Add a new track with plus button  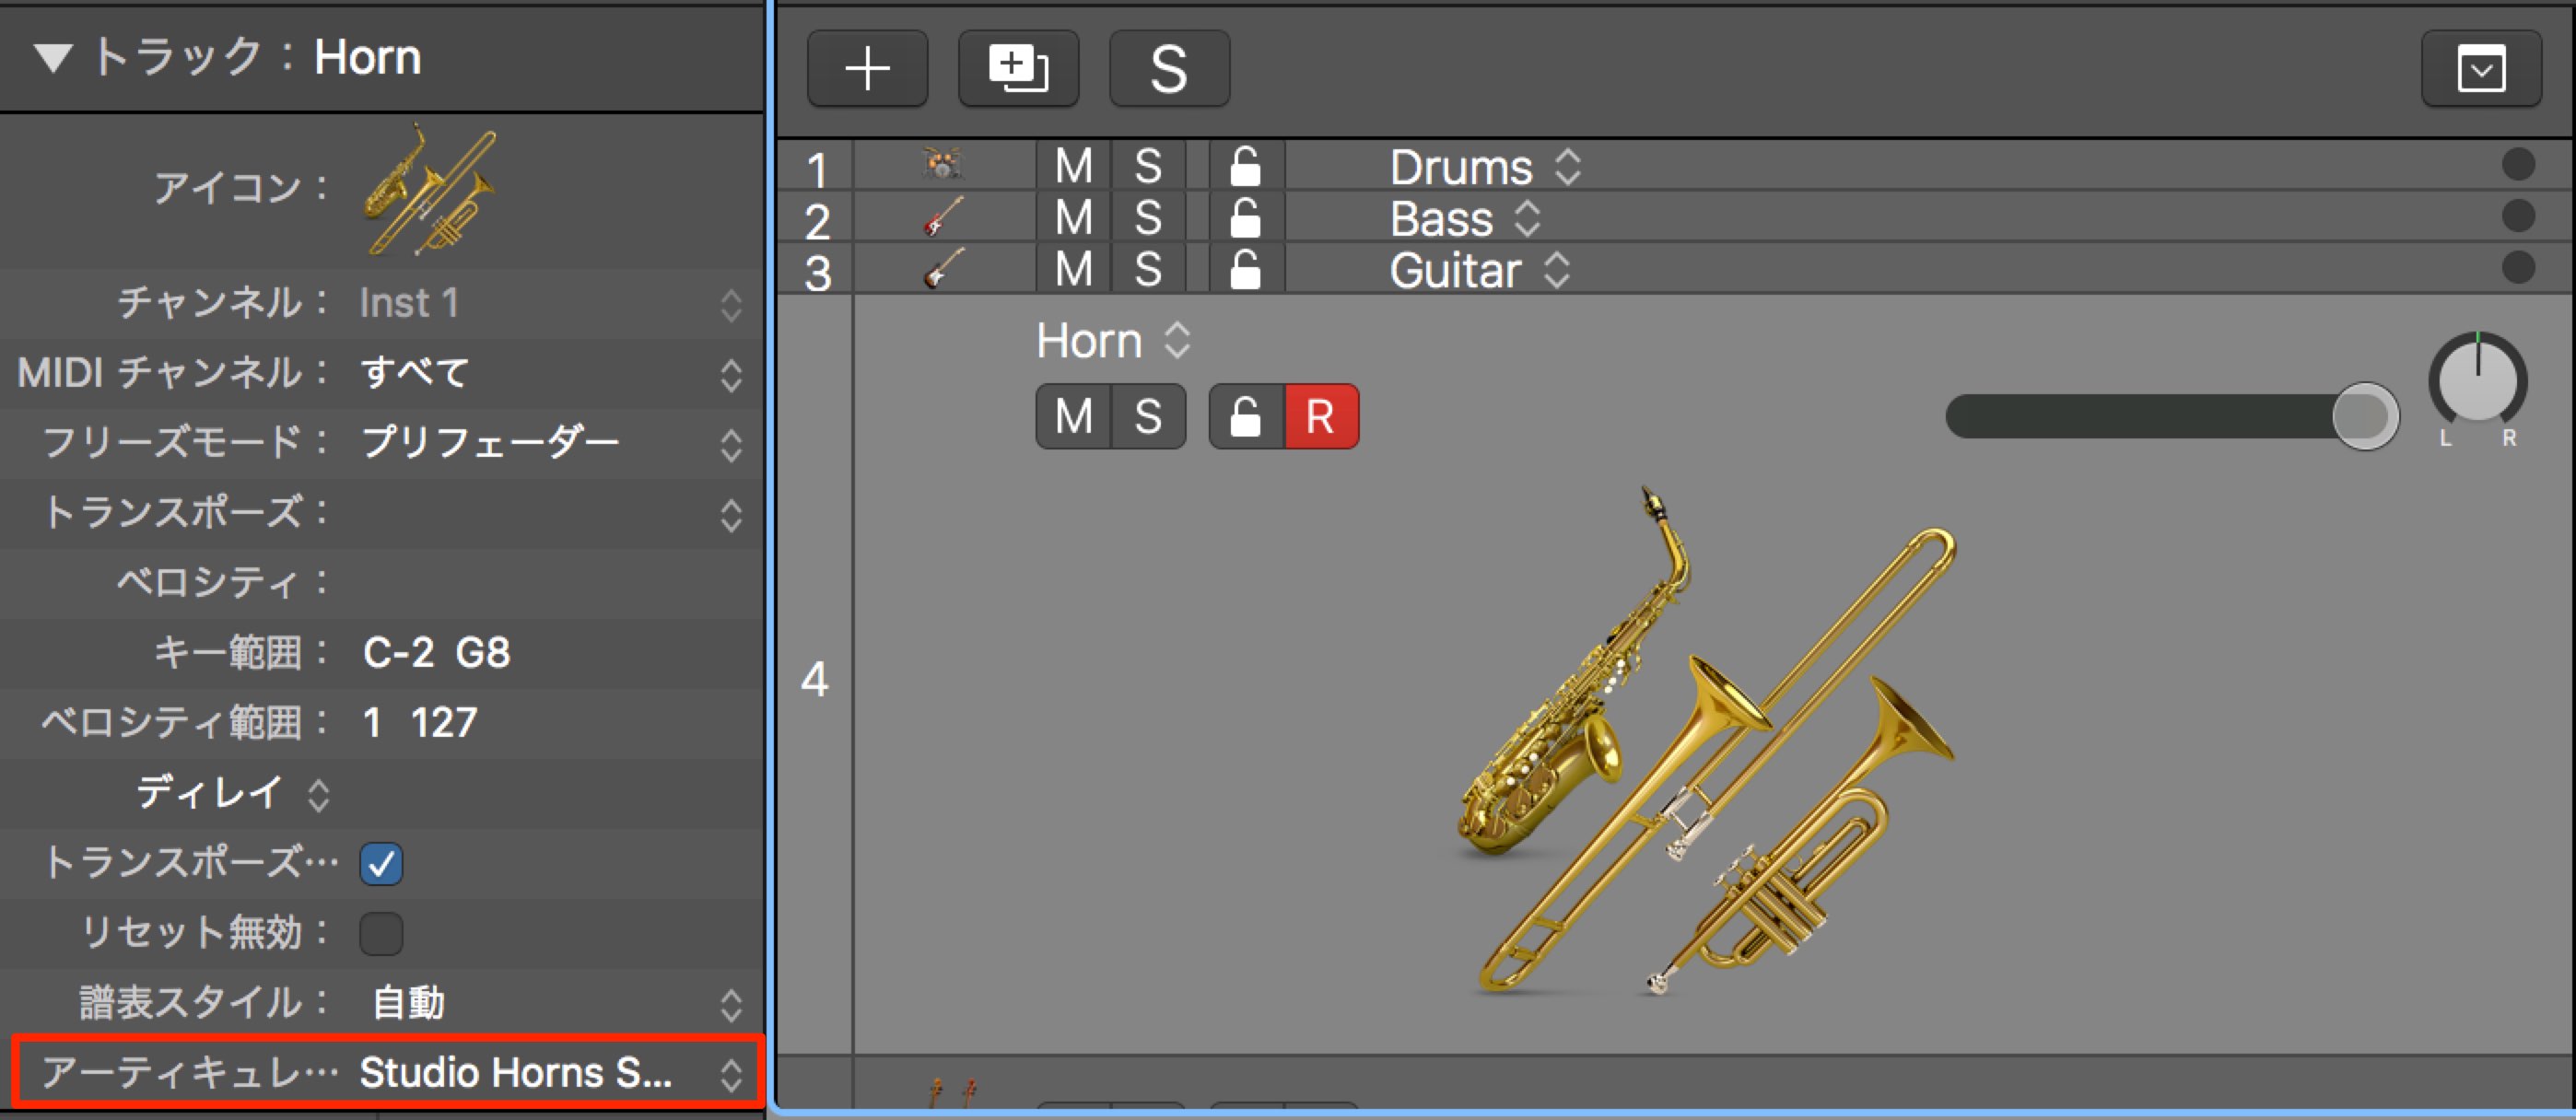tap(867, 68)
